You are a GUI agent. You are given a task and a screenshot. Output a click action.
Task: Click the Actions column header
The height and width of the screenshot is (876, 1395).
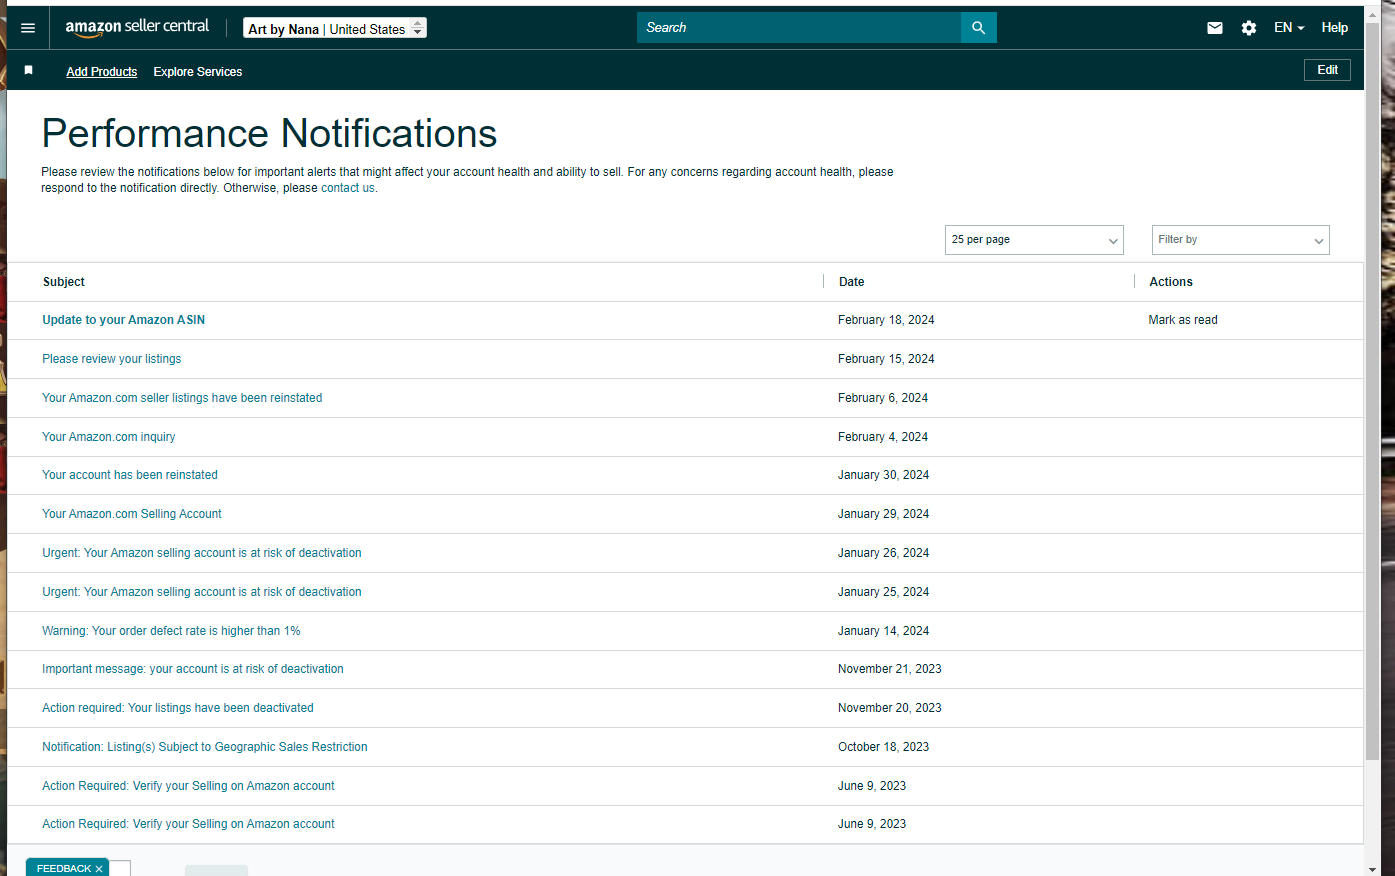[x=1171, y=282]
